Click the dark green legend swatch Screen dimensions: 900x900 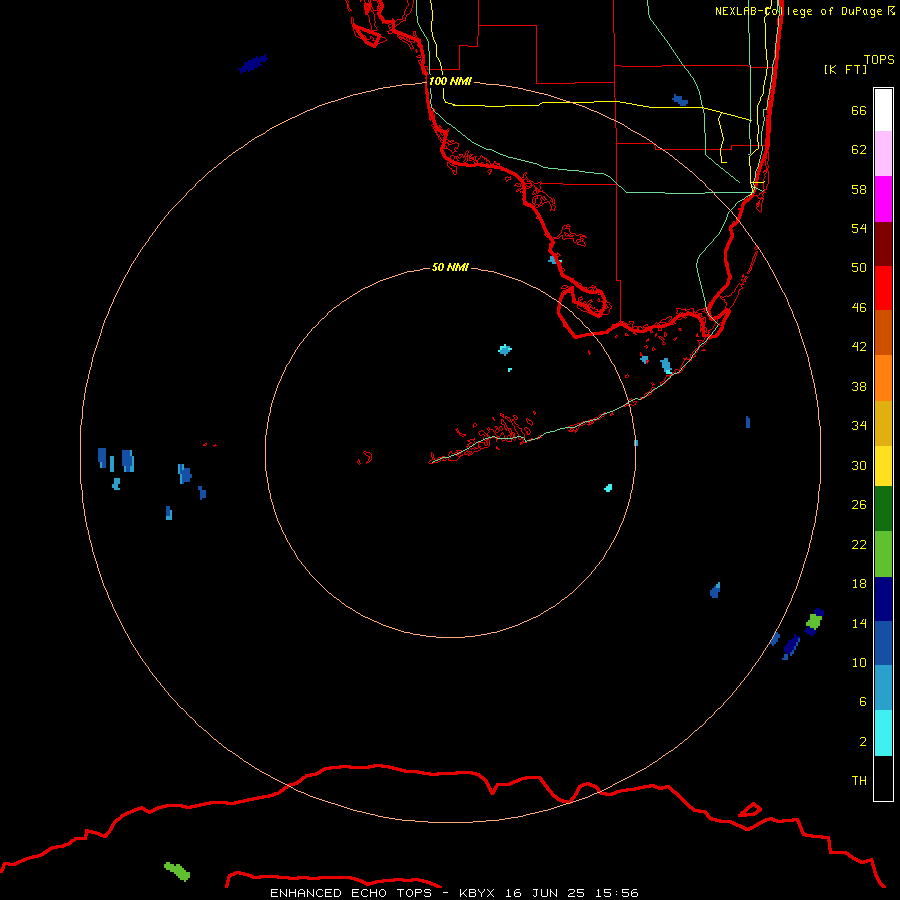[x=883, y=509]
